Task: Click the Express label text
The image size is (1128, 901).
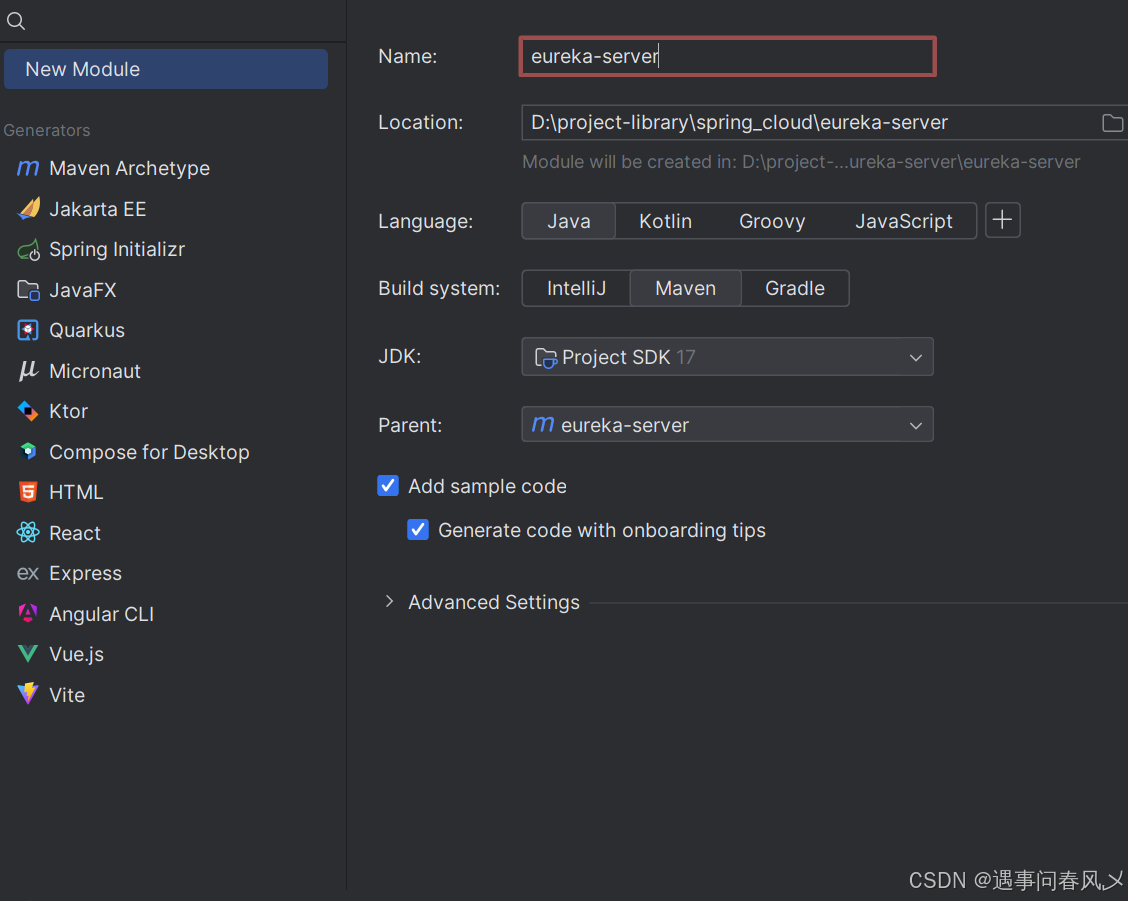Action: [x=85, y=574]
